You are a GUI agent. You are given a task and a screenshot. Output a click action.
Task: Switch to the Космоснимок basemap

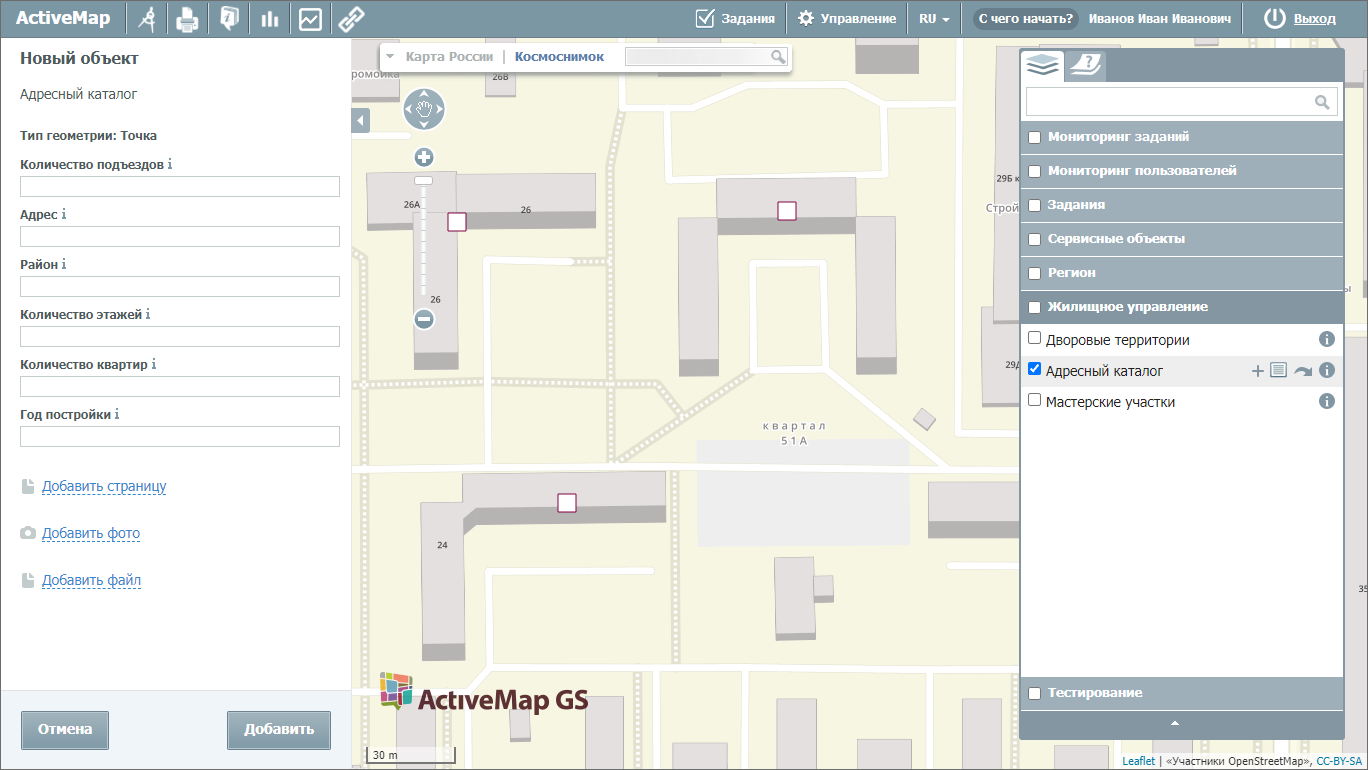[x=559, y=57]
